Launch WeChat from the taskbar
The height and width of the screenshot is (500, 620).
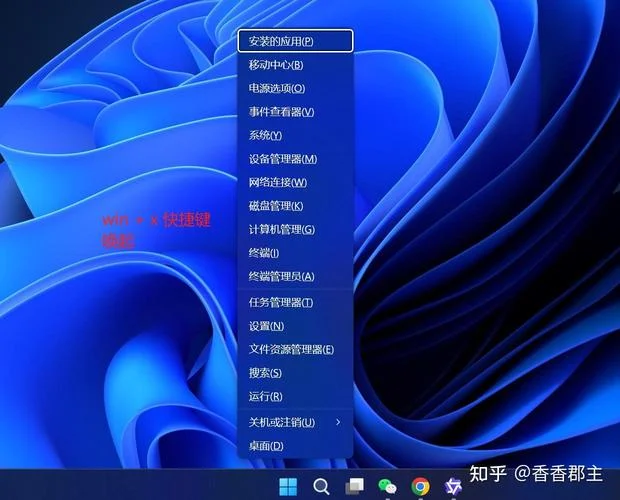387,486
